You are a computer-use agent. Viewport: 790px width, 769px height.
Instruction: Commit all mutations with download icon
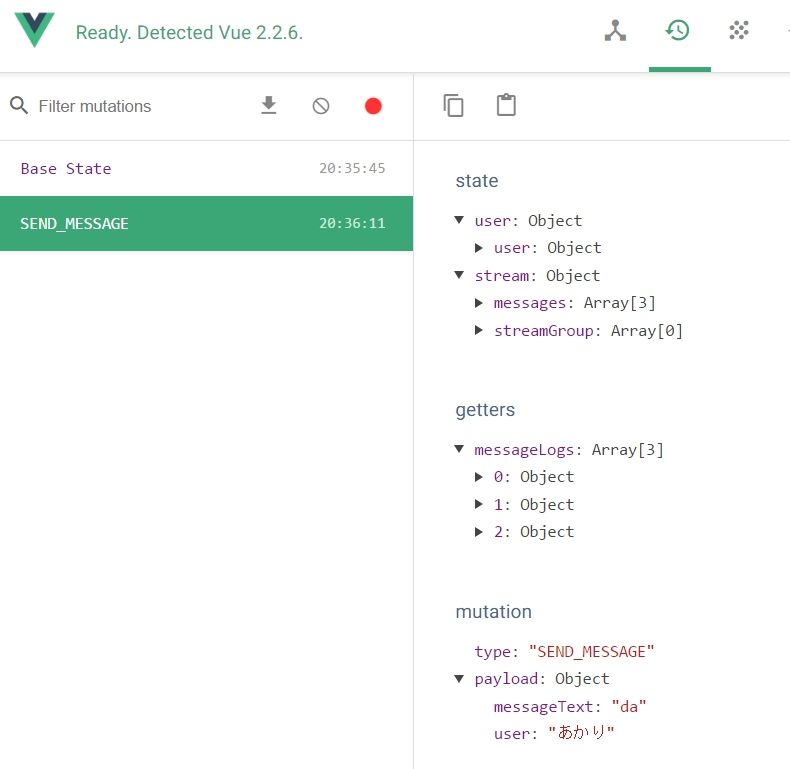pyautogui.click(x=269, y=105)
